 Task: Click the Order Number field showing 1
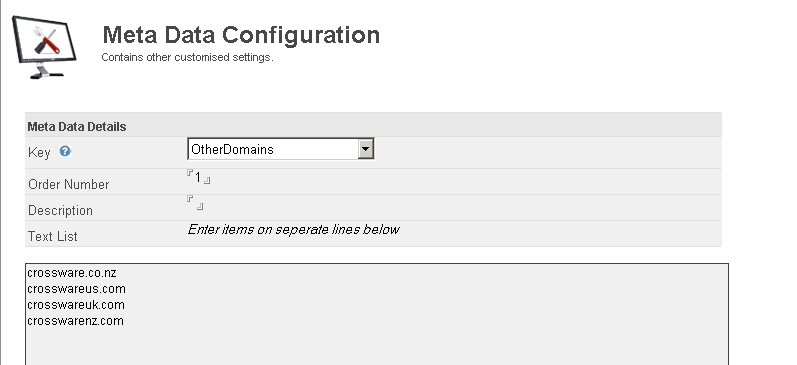[x=198, y=177]
